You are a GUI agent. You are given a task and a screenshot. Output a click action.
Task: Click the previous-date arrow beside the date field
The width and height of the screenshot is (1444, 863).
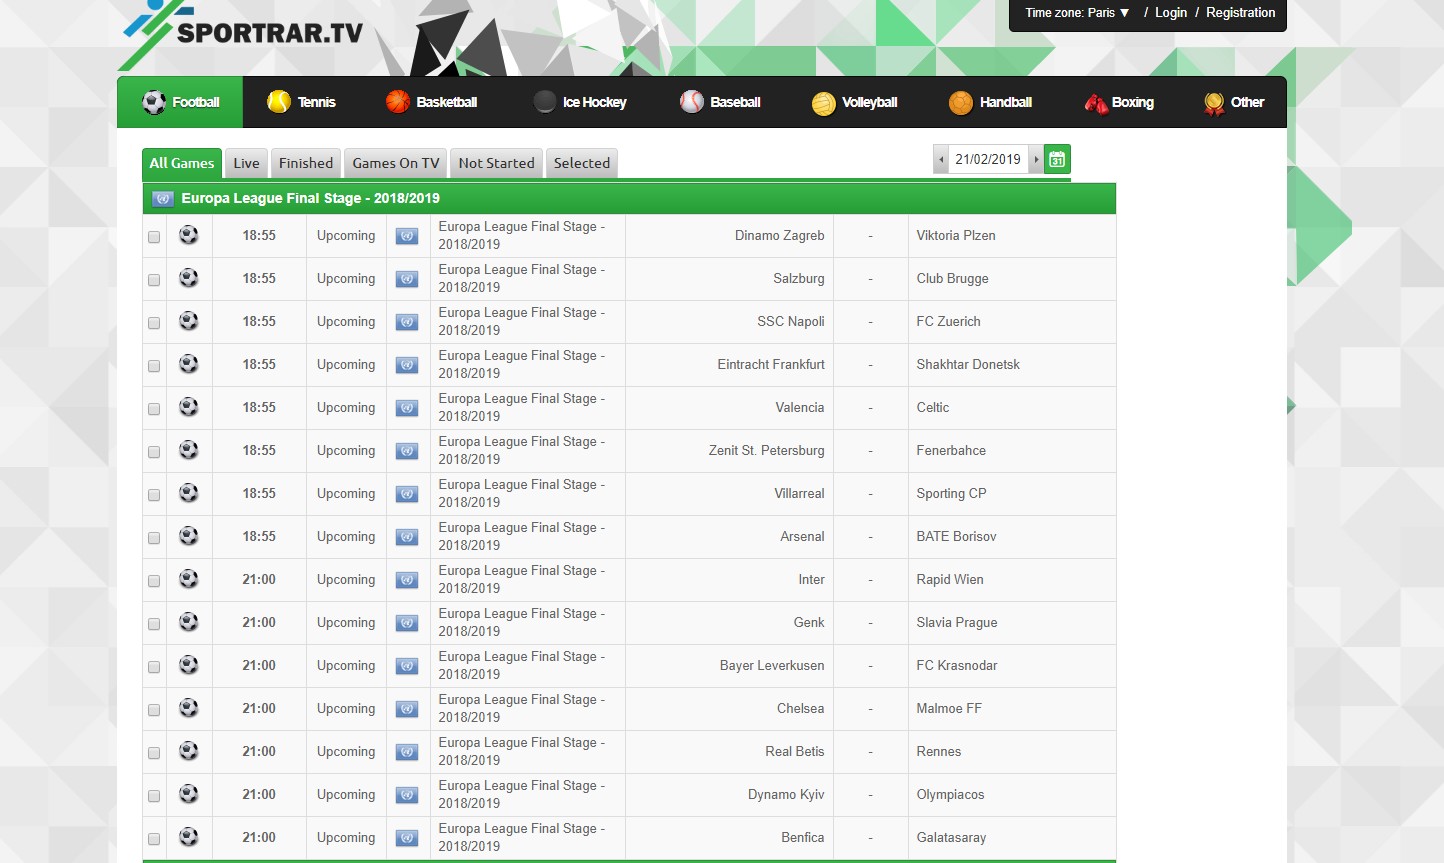point(941,158)
